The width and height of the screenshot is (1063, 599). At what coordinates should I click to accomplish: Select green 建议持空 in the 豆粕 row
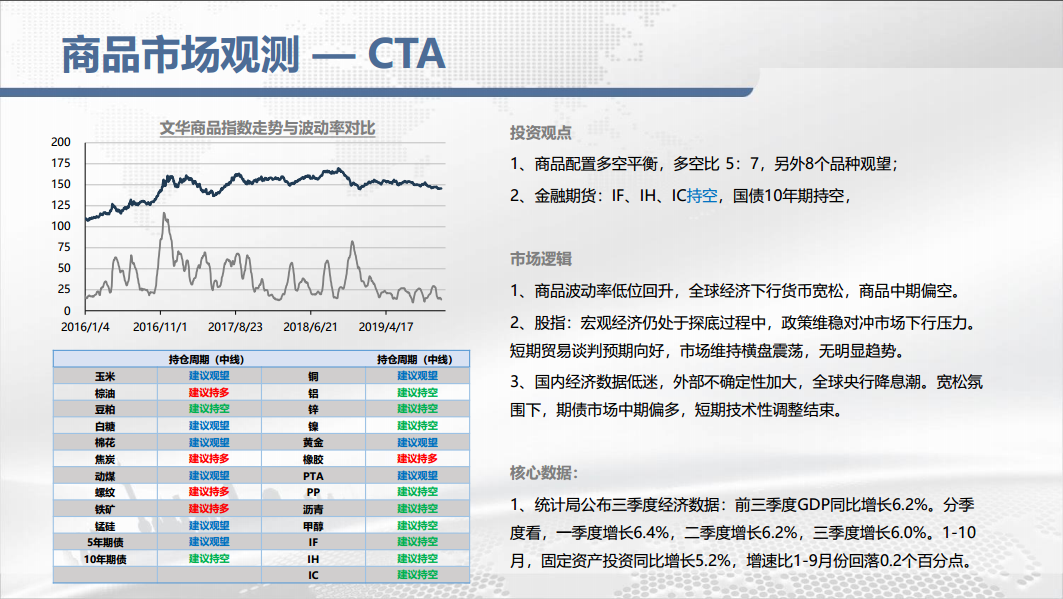pos(209,409)
